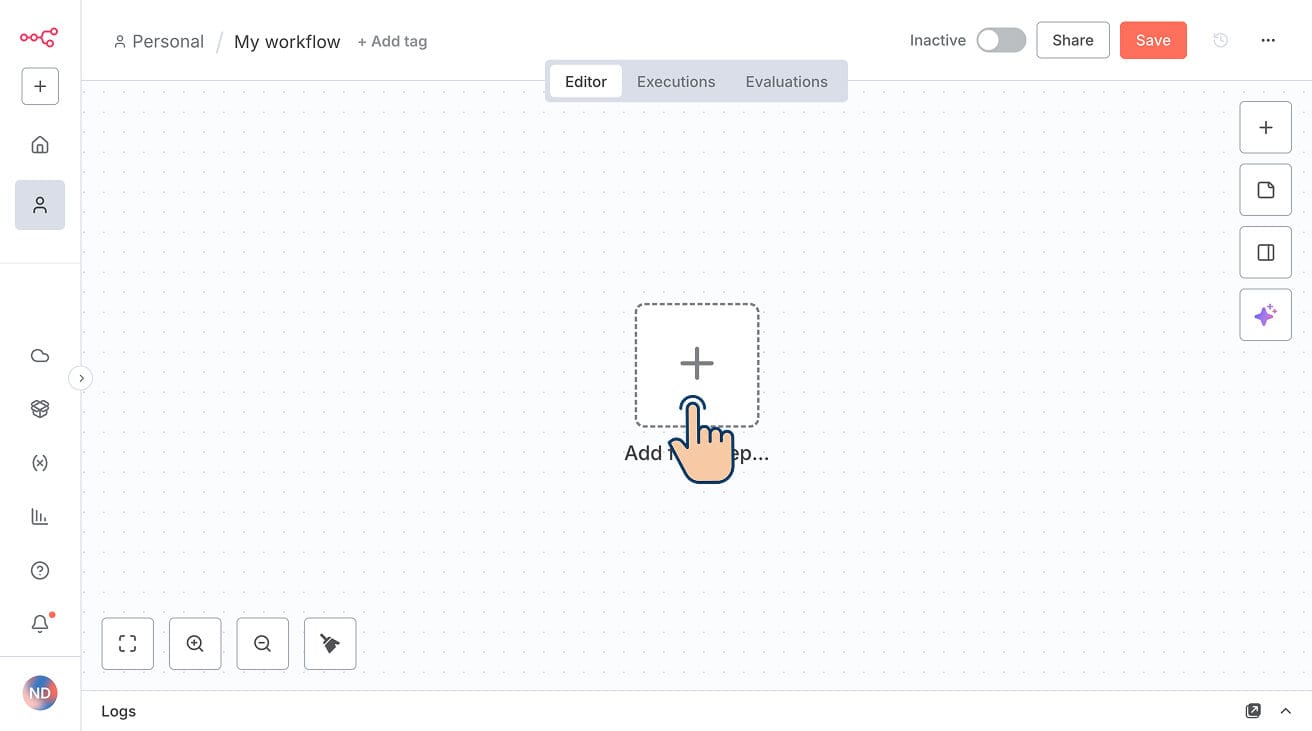This screenshot has width=1312, height=731.
Task: Open the Templates section in the sidebar
Action: pyautogui.click(x=40, y=408)
